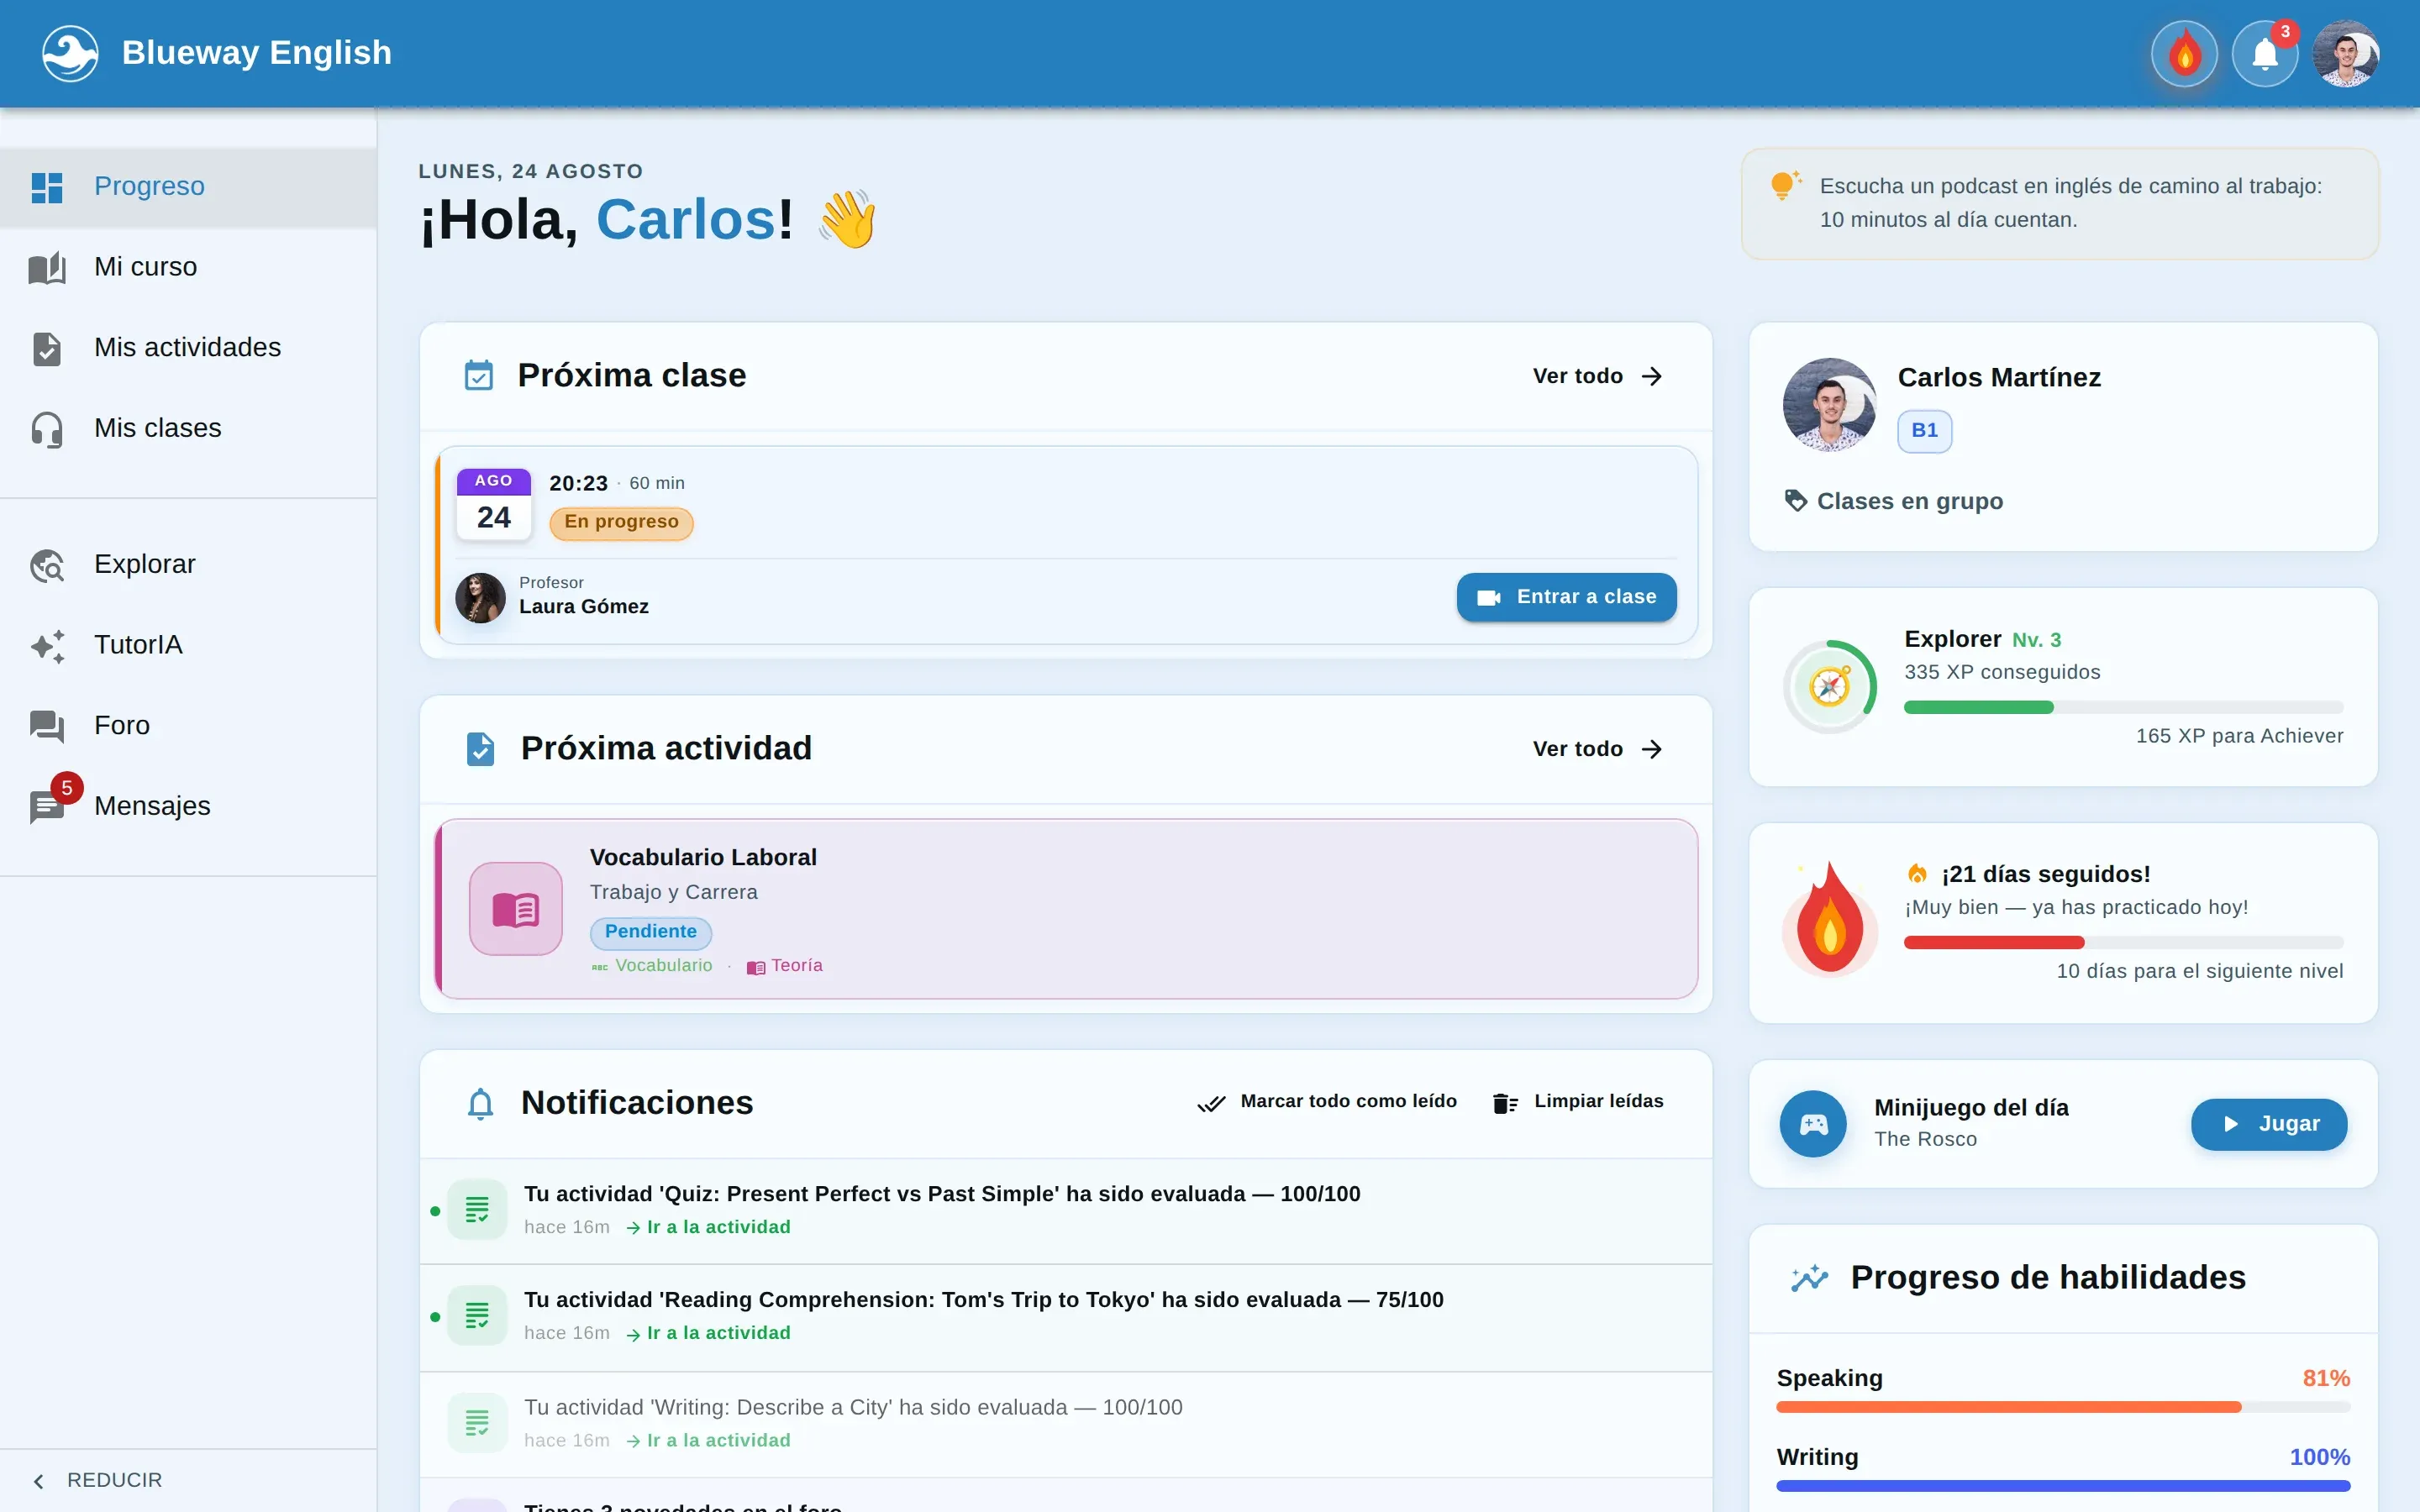
Task: Click the Minijuego gamepad icon
Action: click(1813, 1124)
